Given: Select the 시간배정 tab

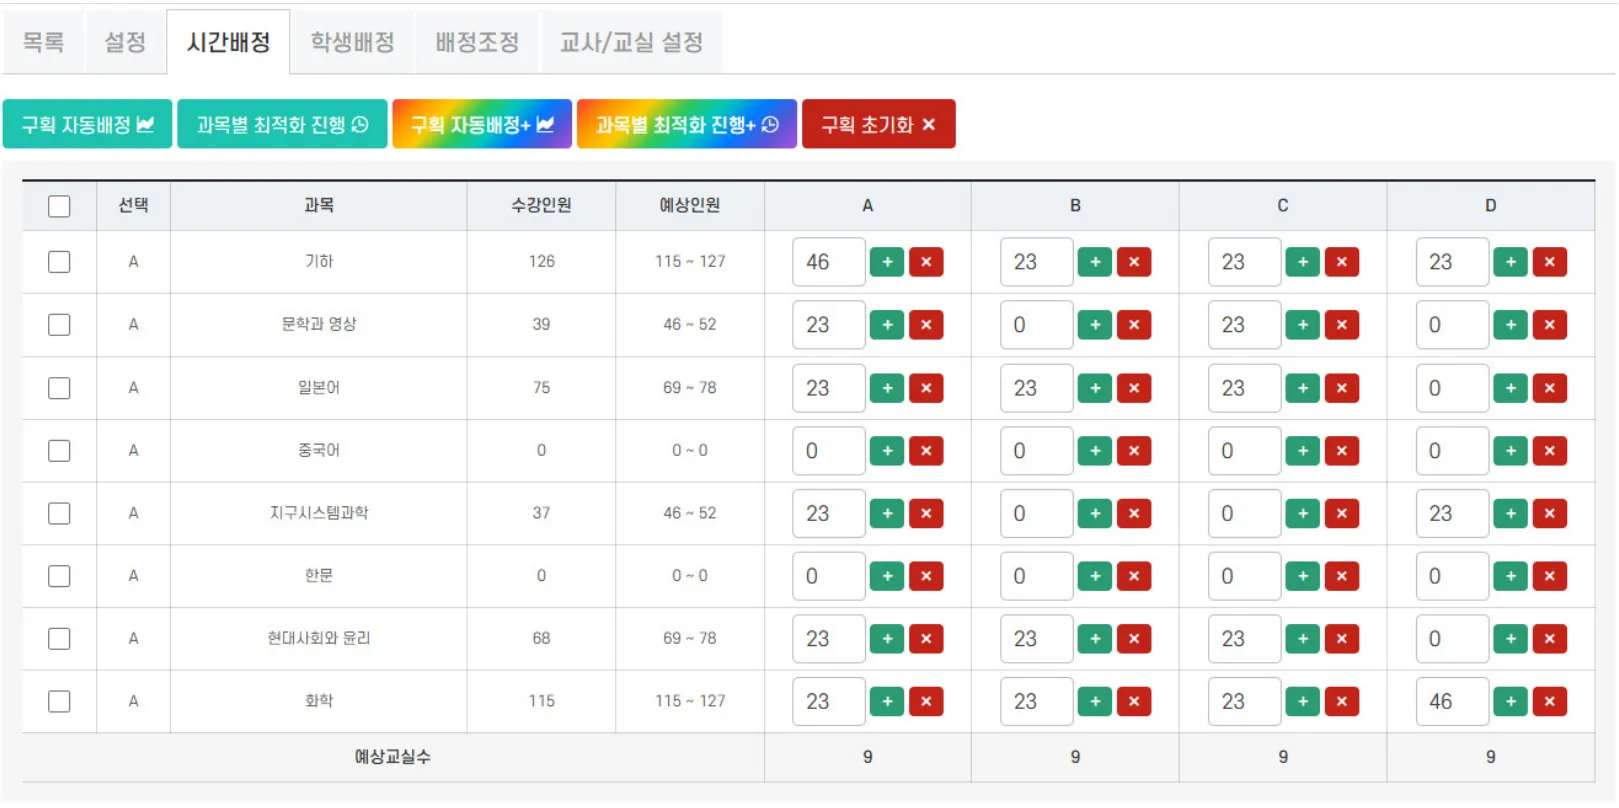Looking at the screenshot, I should [x=228, y=42].
